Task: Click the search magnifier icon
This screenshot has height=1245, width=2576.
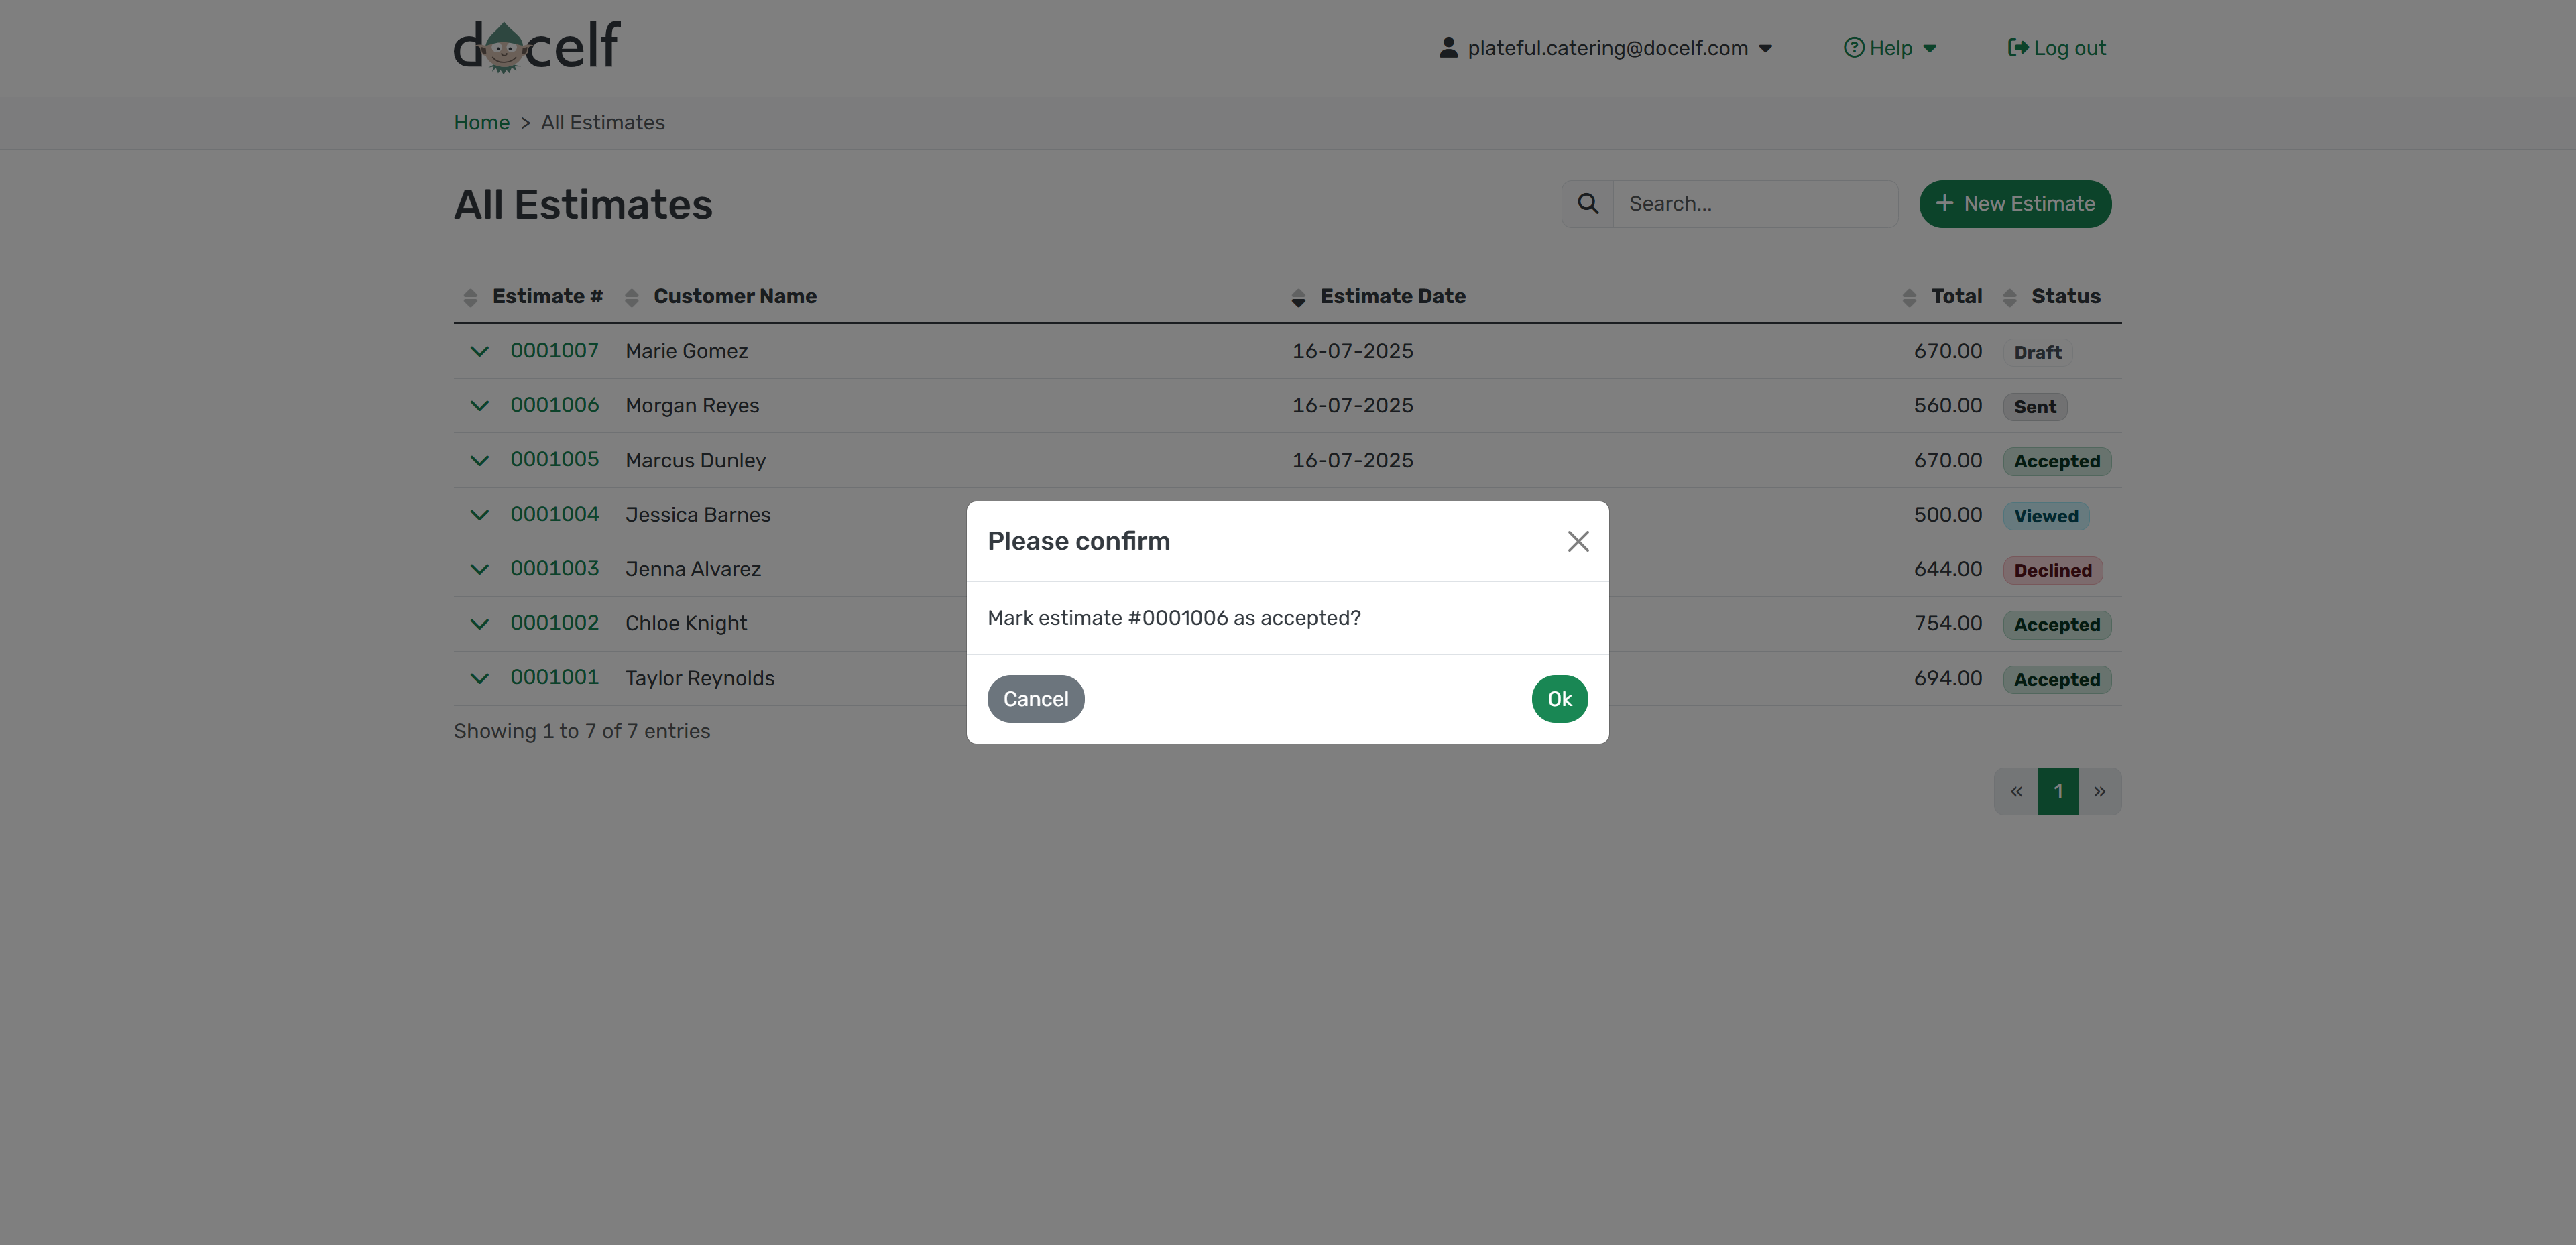Action: click(1587, 204)
